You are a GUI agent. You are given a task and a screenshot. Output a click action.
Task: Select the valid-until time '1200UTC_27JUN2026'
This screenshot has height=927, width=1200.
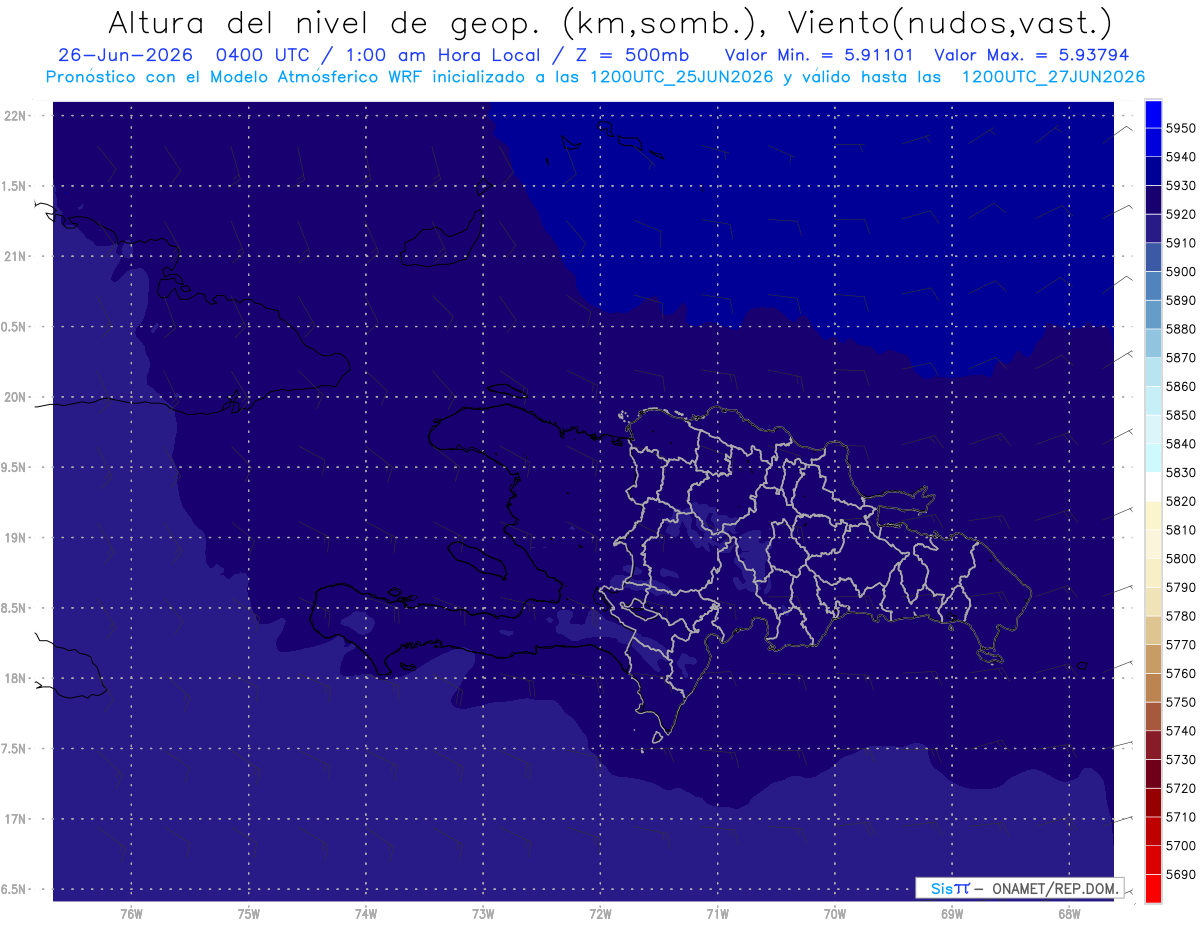pyautogui.click(x=1053, y=77)
